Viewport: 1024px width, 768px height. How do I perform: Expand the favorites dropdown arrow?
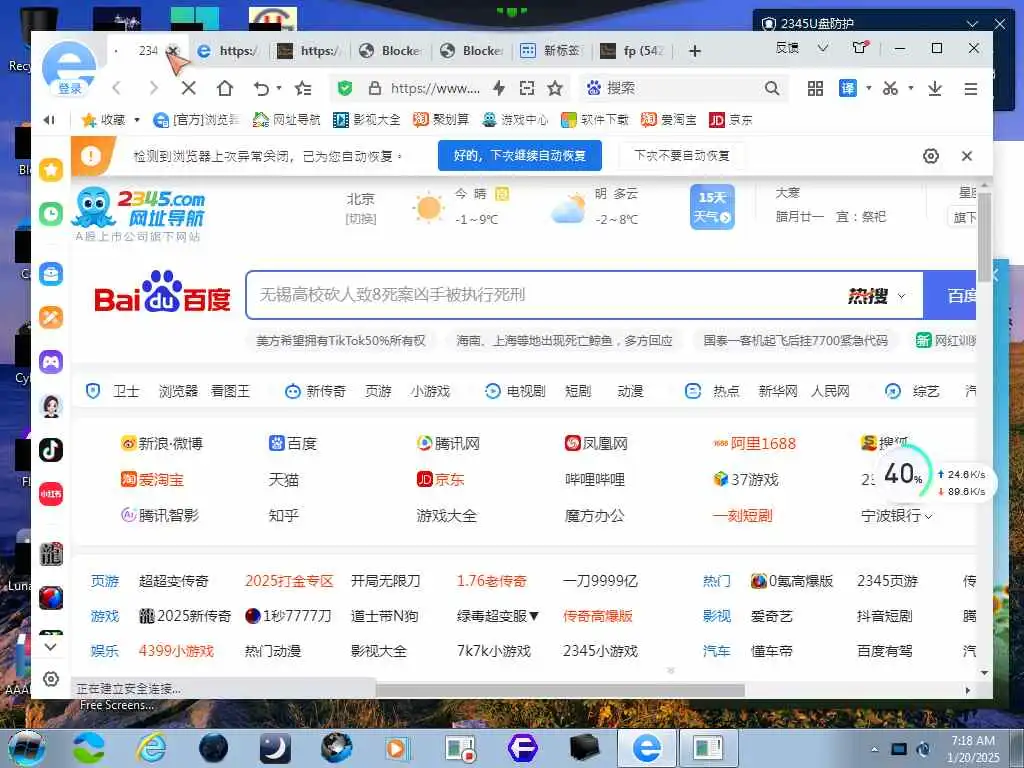click(x=136, y=120)
